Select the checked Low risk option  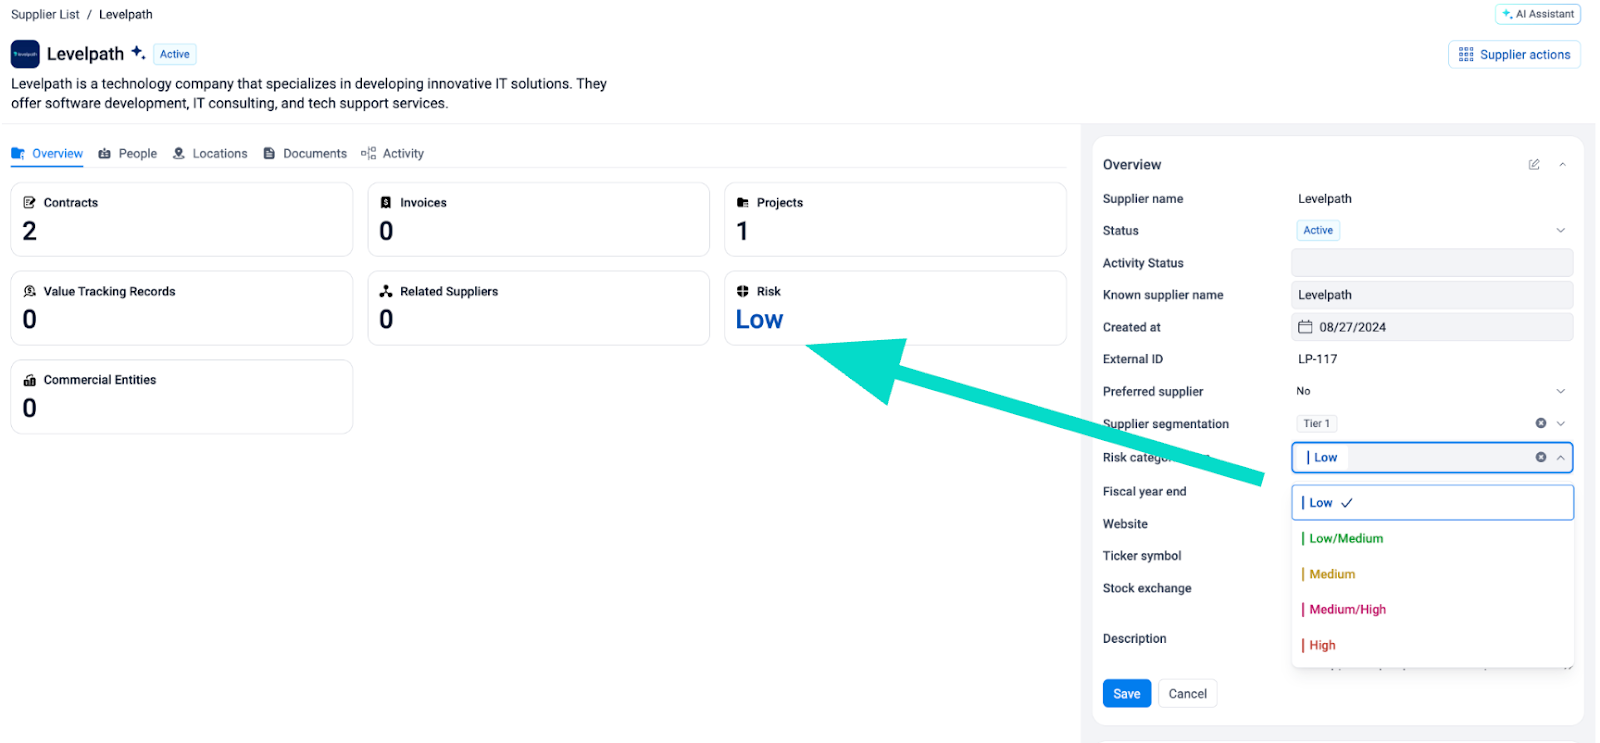point(1431,503)
